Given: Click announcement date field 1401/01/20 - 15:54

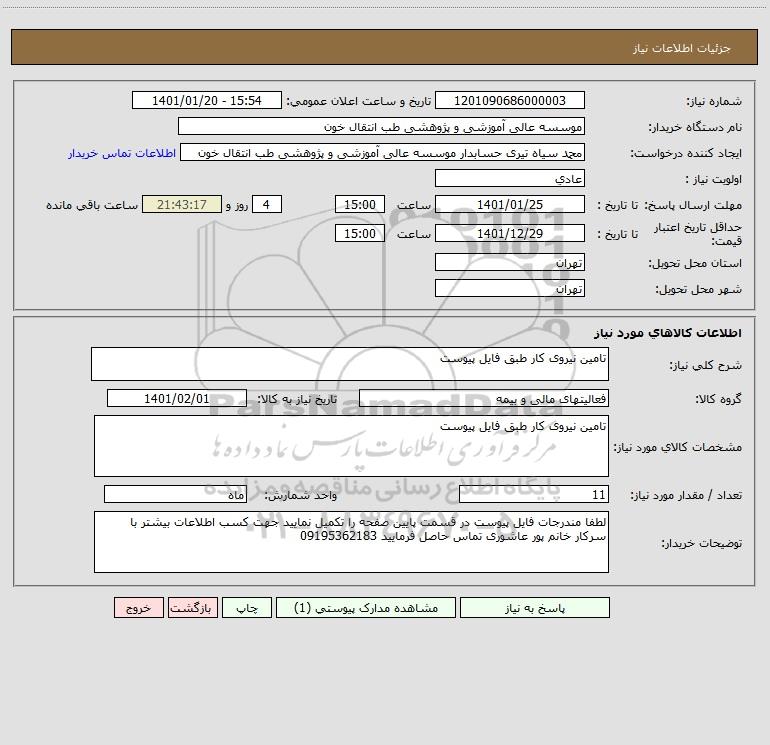Looking at the screenshot, I should [207, 100].
